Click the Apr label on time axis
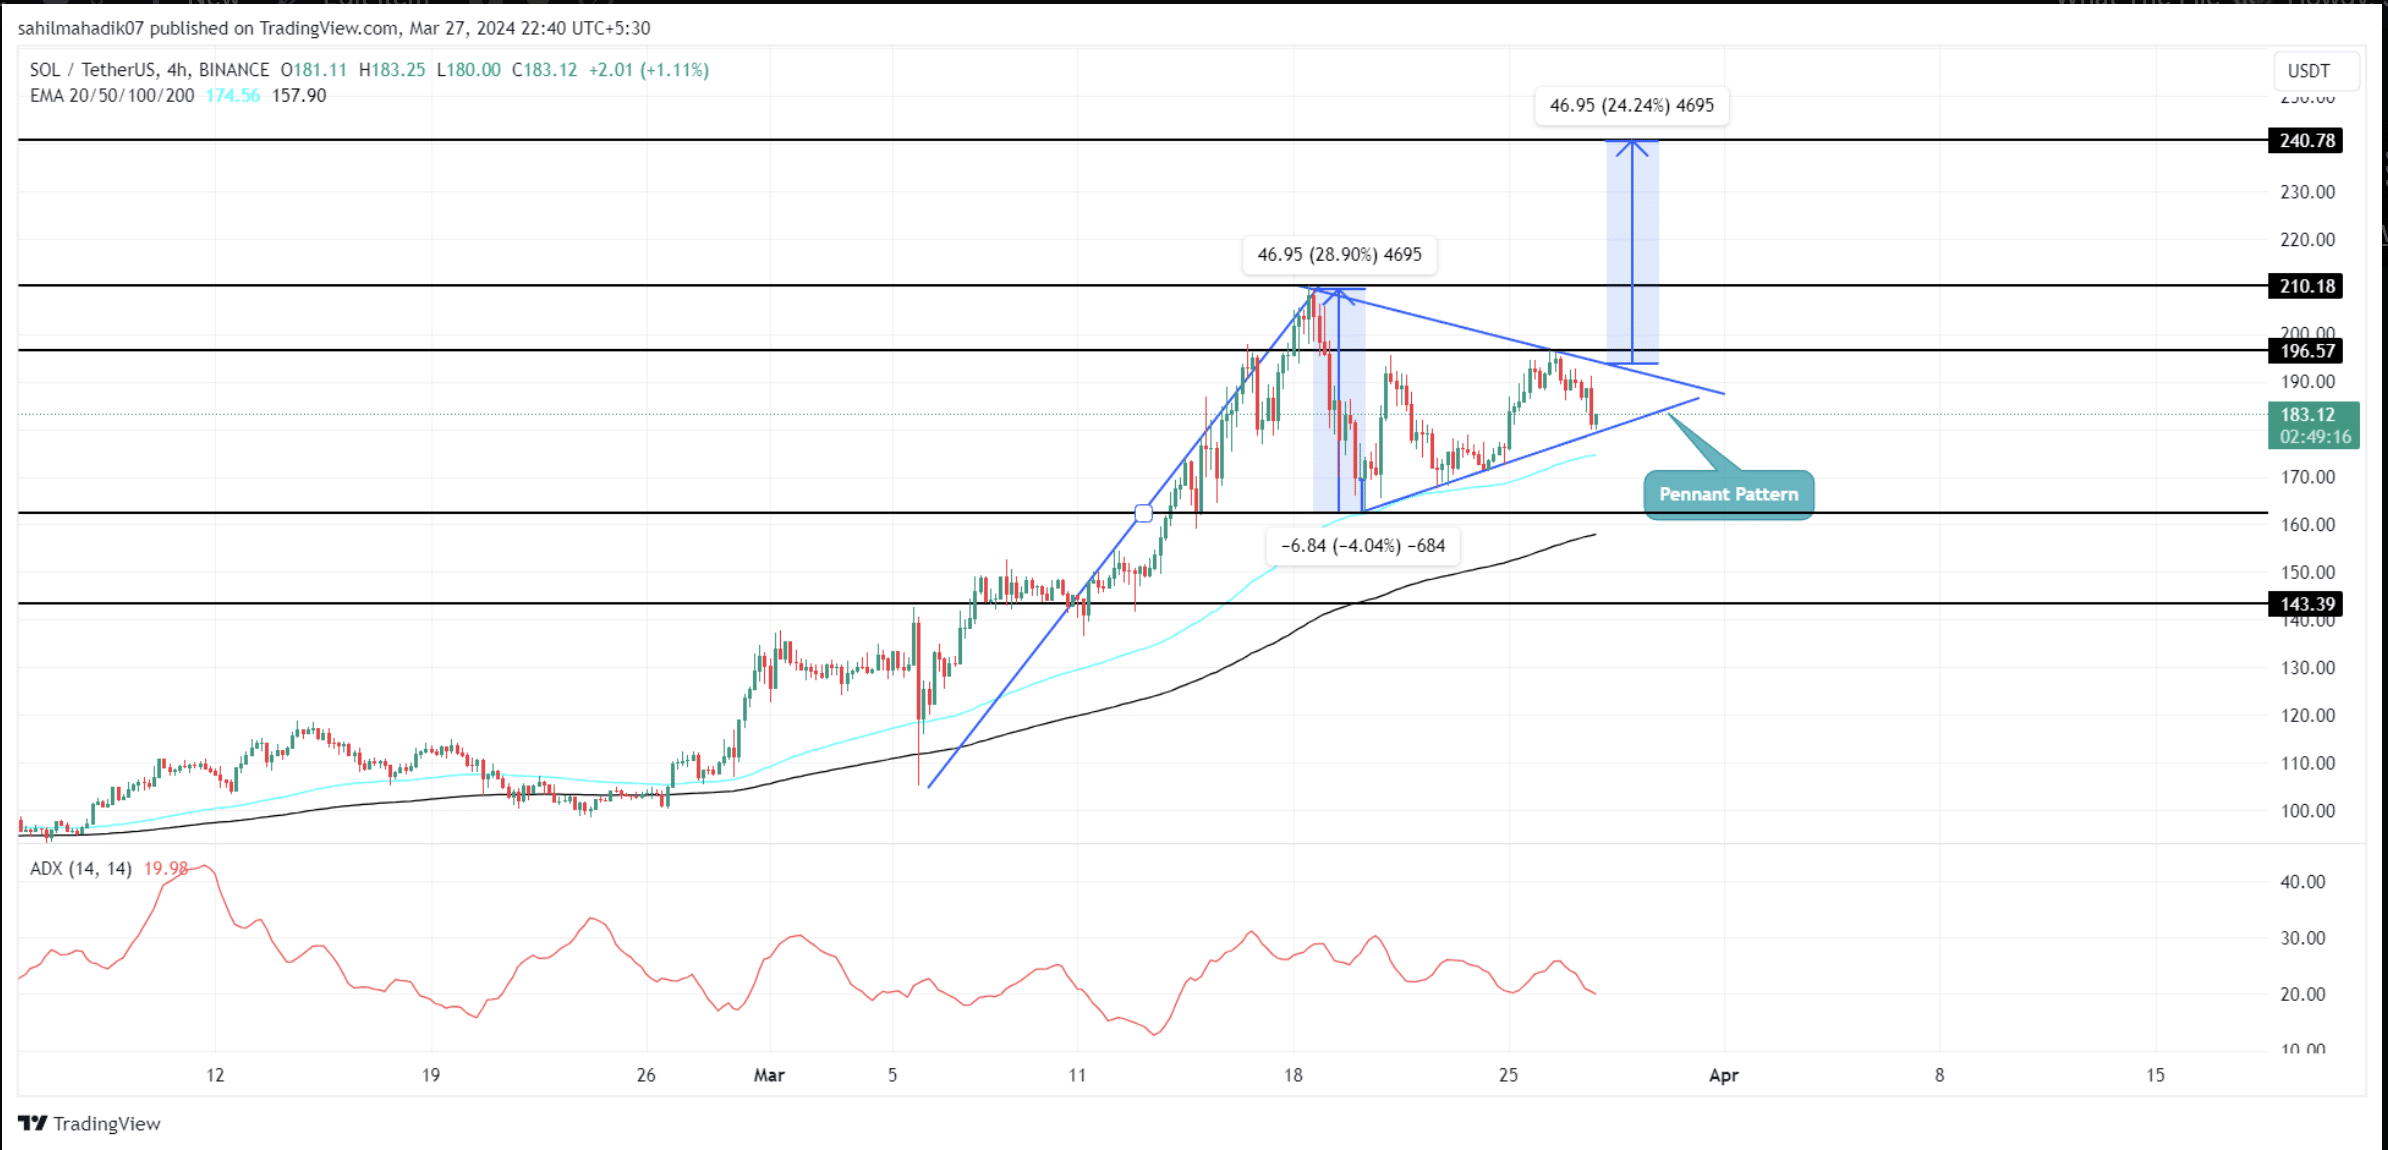This screenshot has width=2388, height=1150. [x=1723, y=1075]
